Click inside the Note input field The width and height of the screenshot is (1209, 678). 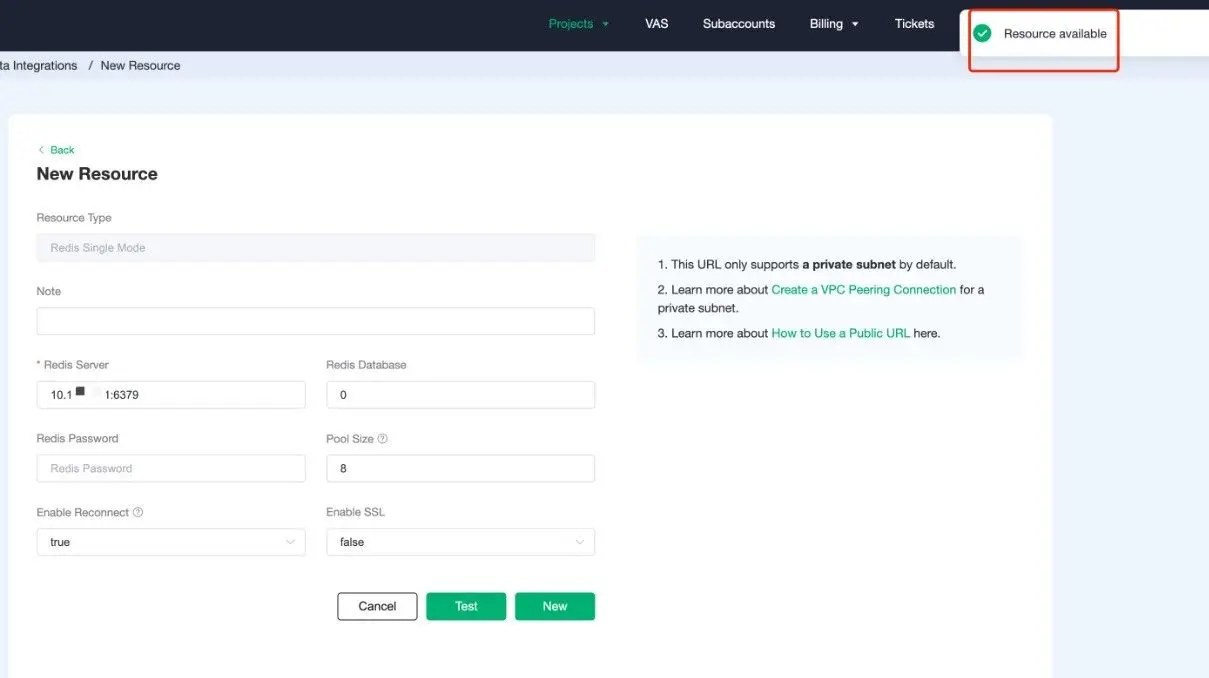pos(315,320)
